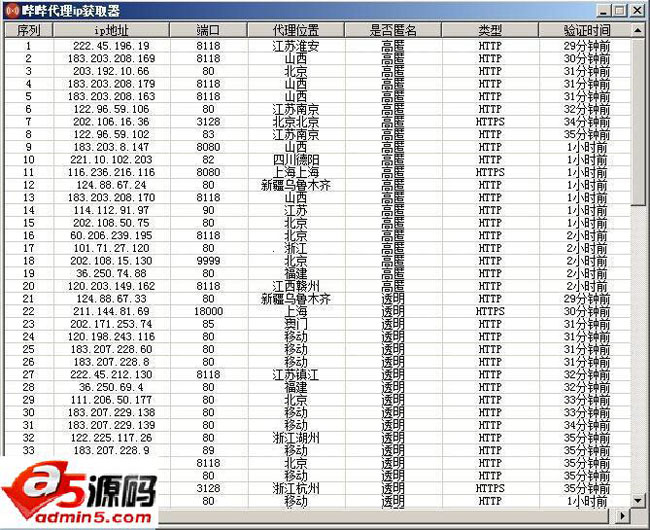Select IP 60.206.239.195
Viewport: 650px width, 530px height.
pos(111,235)
